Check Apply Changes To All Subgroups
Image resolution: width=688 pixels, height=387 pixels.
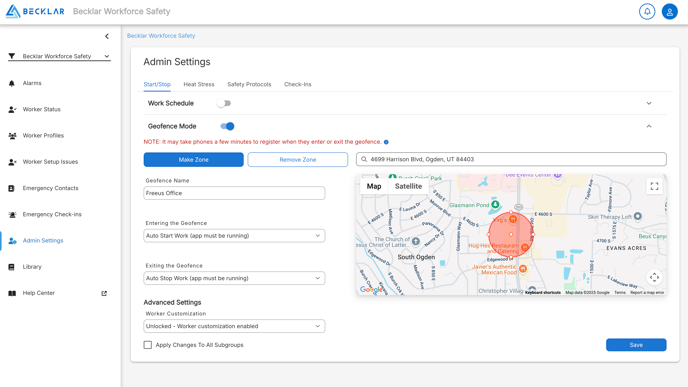(148, 345)
